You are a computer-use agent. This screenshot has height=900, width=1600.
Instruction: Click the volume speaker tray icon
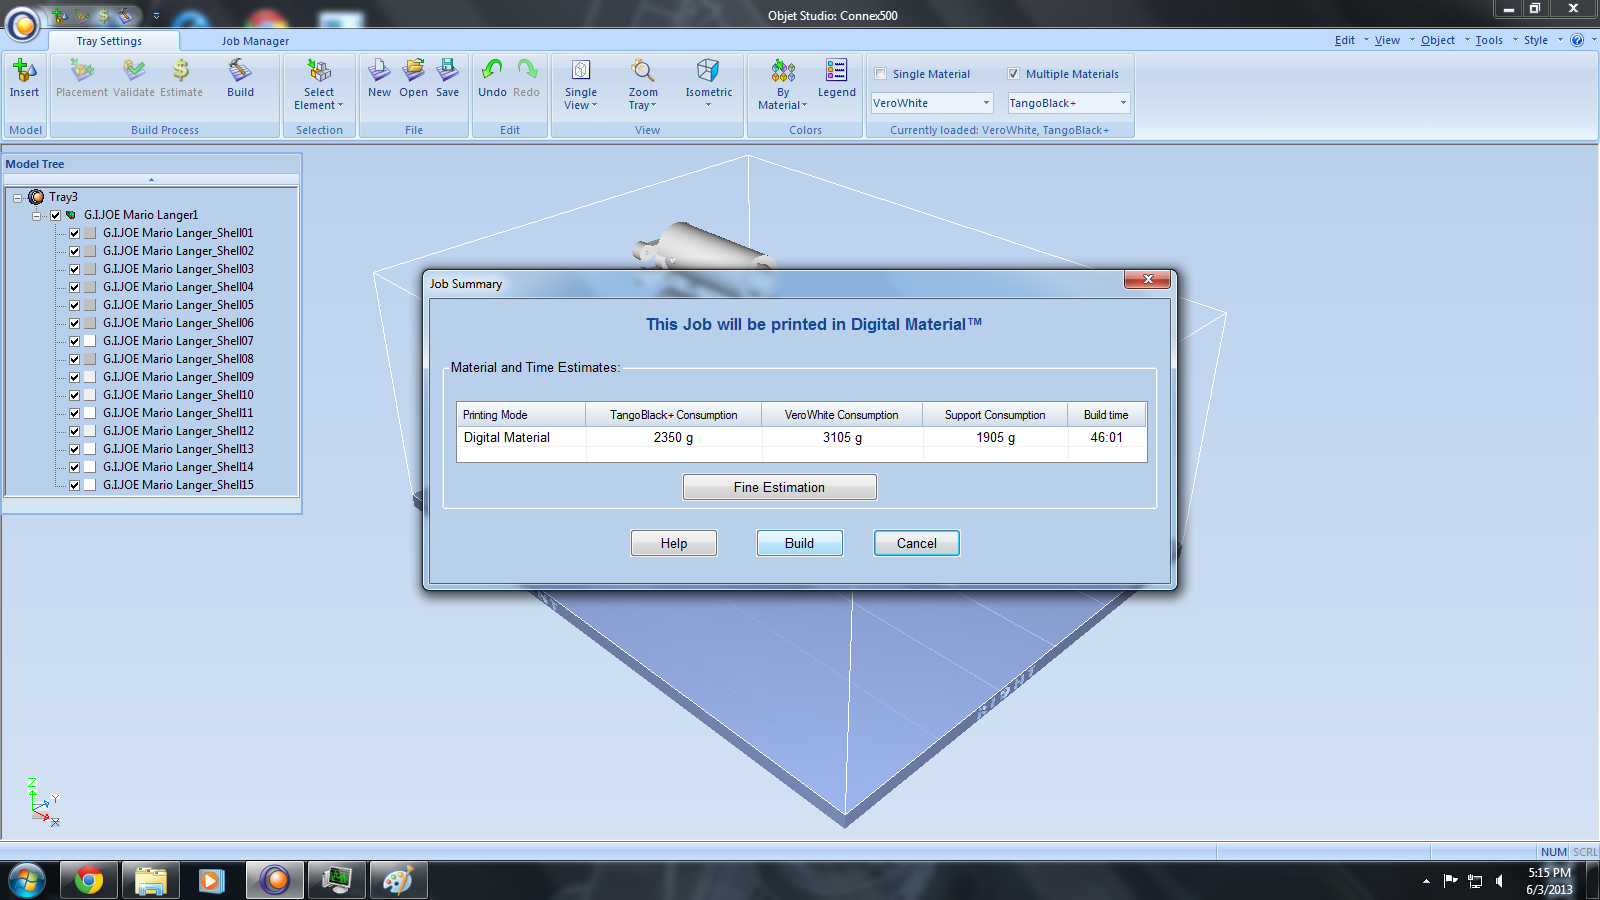click(1499, 881)
